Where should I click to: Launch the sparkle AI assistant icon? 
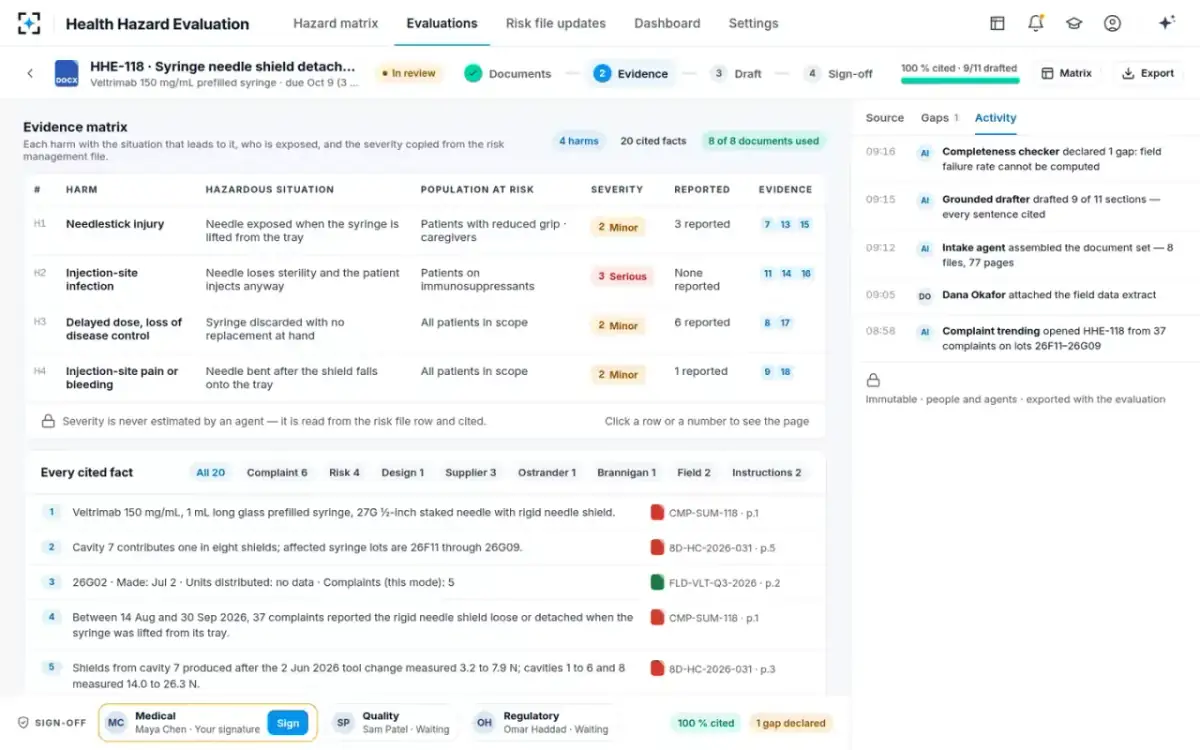[x=1166, y=23]
